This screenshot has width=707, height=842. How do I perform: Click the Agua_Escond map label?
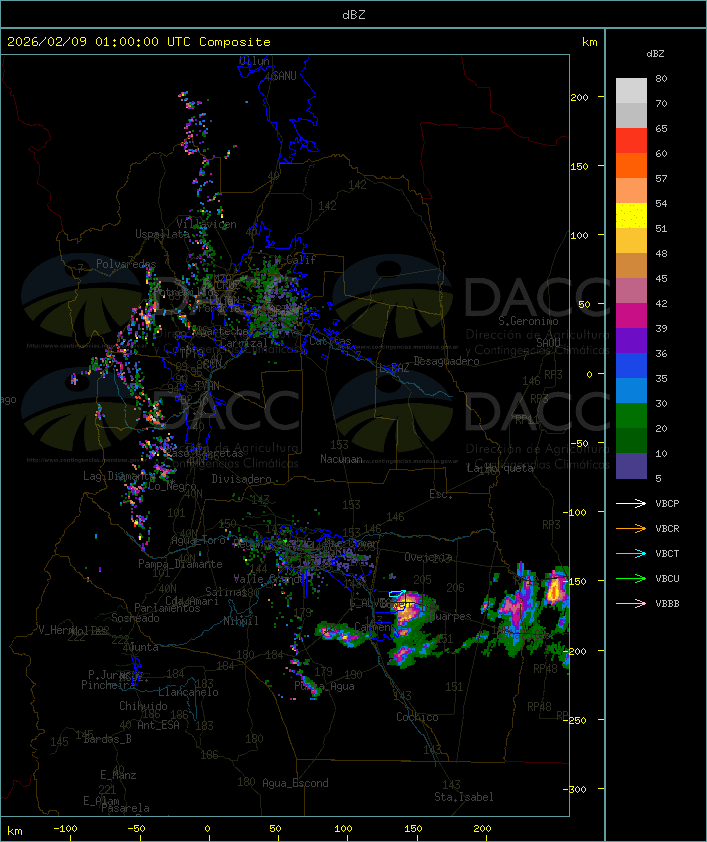click(295, 783)
